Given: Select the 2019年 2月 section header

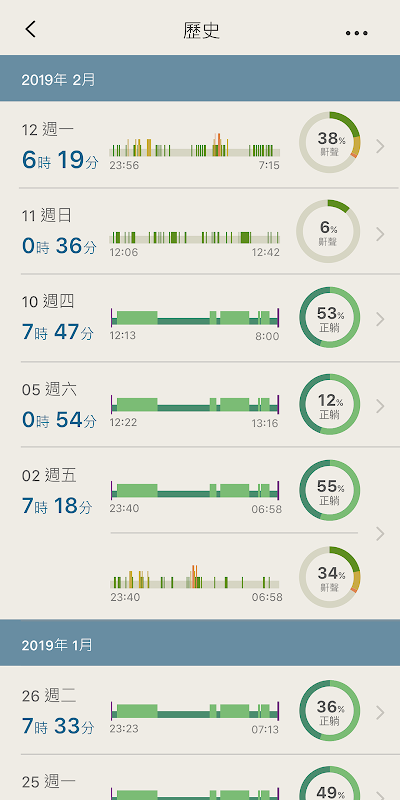Looking at the screenshot, I should (x=200, y=78).
